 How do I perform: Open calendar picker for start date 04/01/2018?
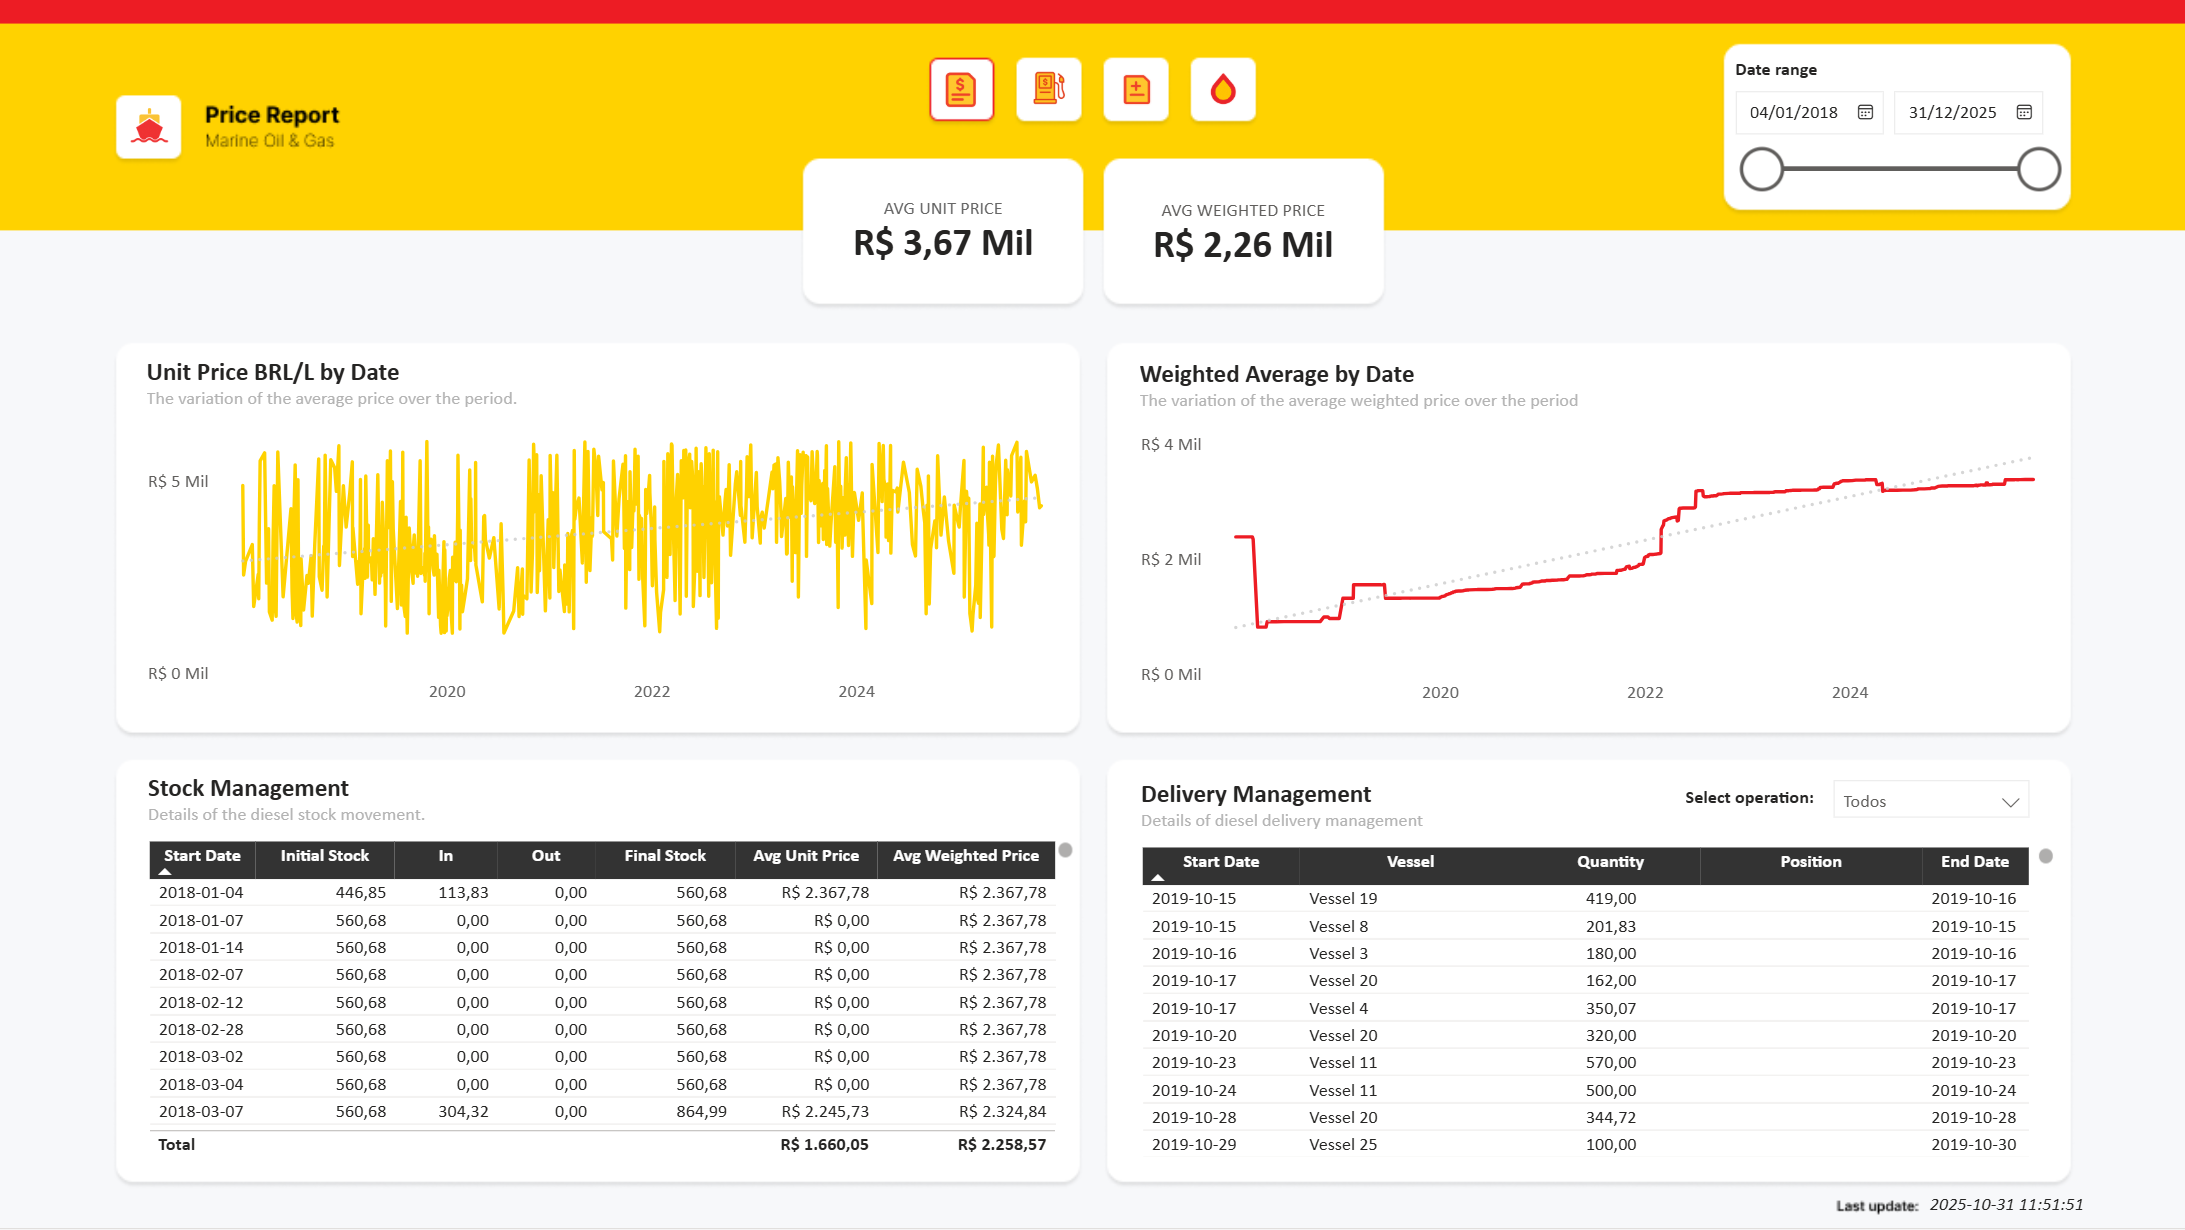click(x=1865, y=112)
